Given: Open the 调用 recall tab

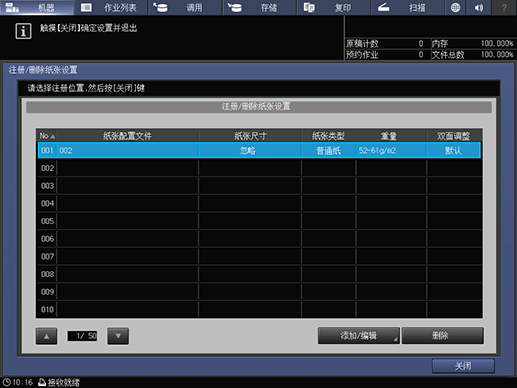Looking at the screenshot, I should click(x=185, y=7).
